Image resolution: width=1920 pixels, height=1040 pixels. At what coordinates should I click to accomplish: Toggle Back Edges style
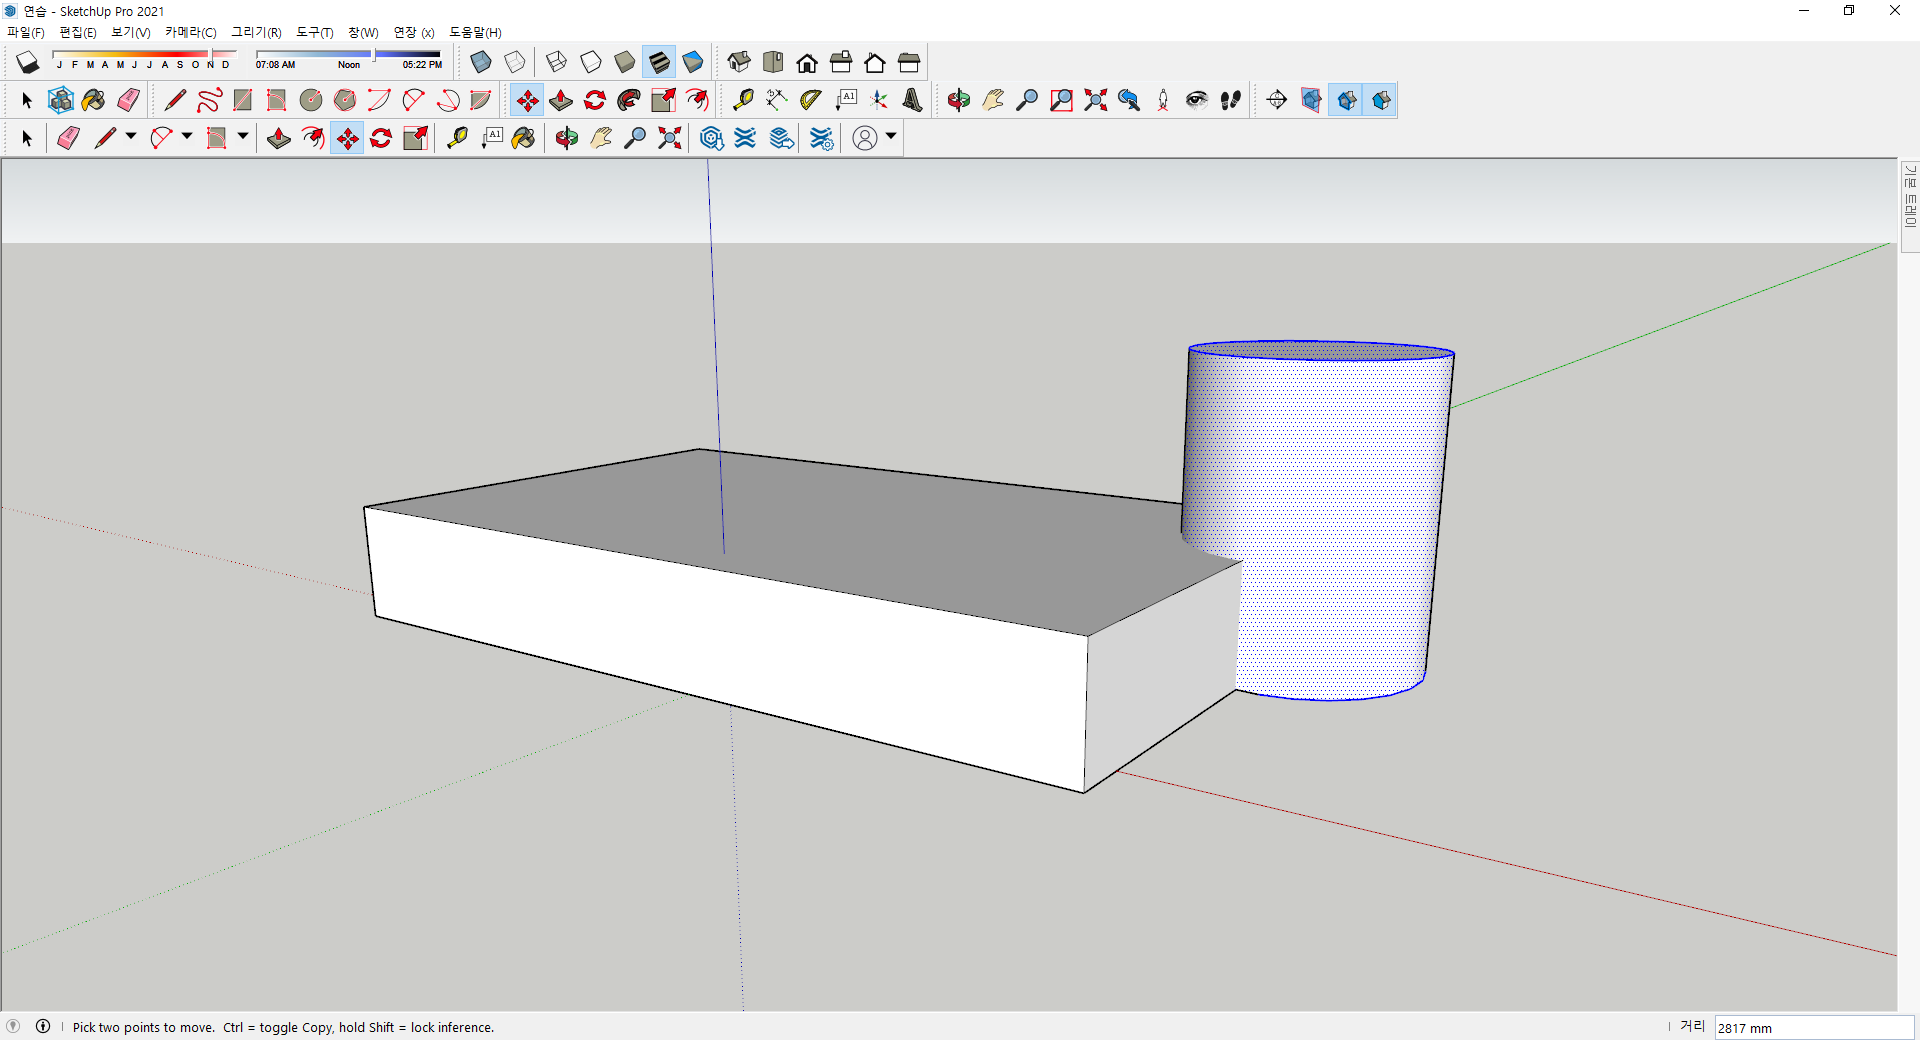click(515, 62)
